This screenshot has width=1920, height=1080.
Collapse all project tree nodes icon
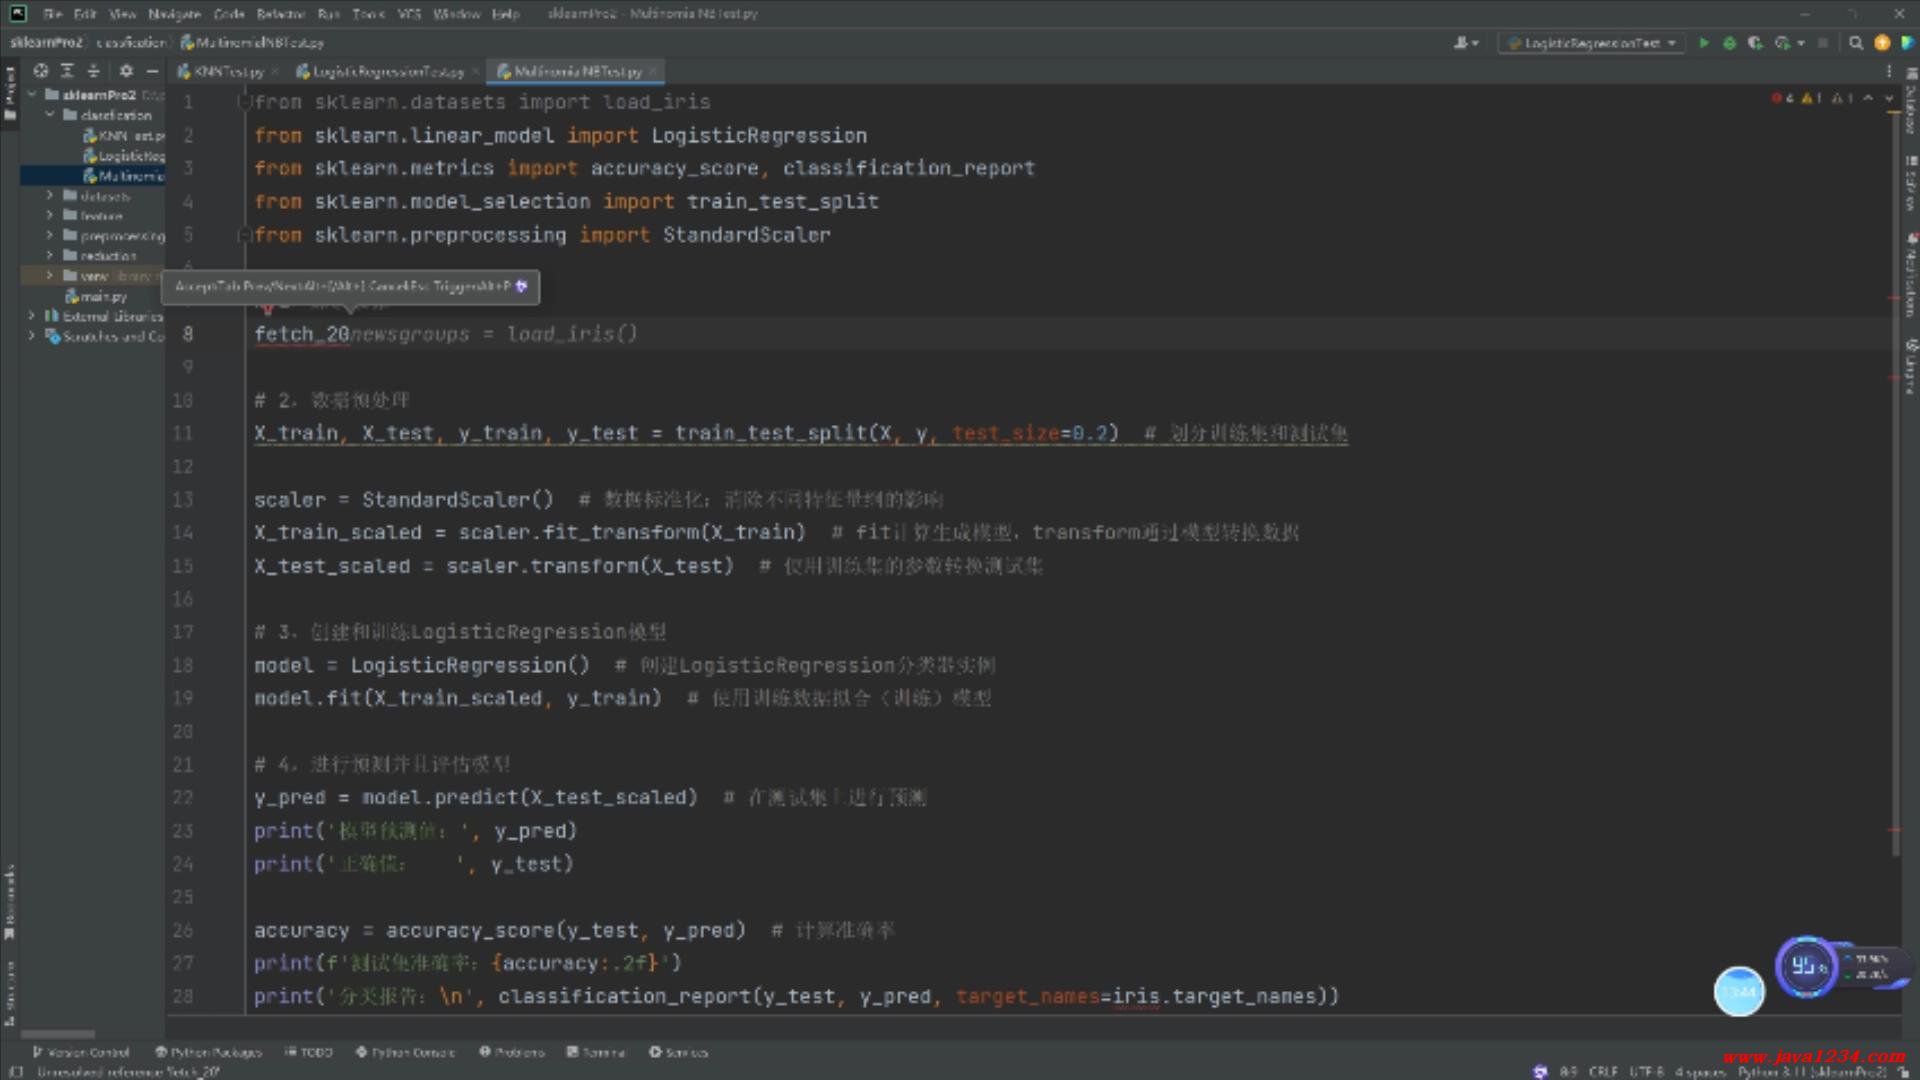(93, 71)
